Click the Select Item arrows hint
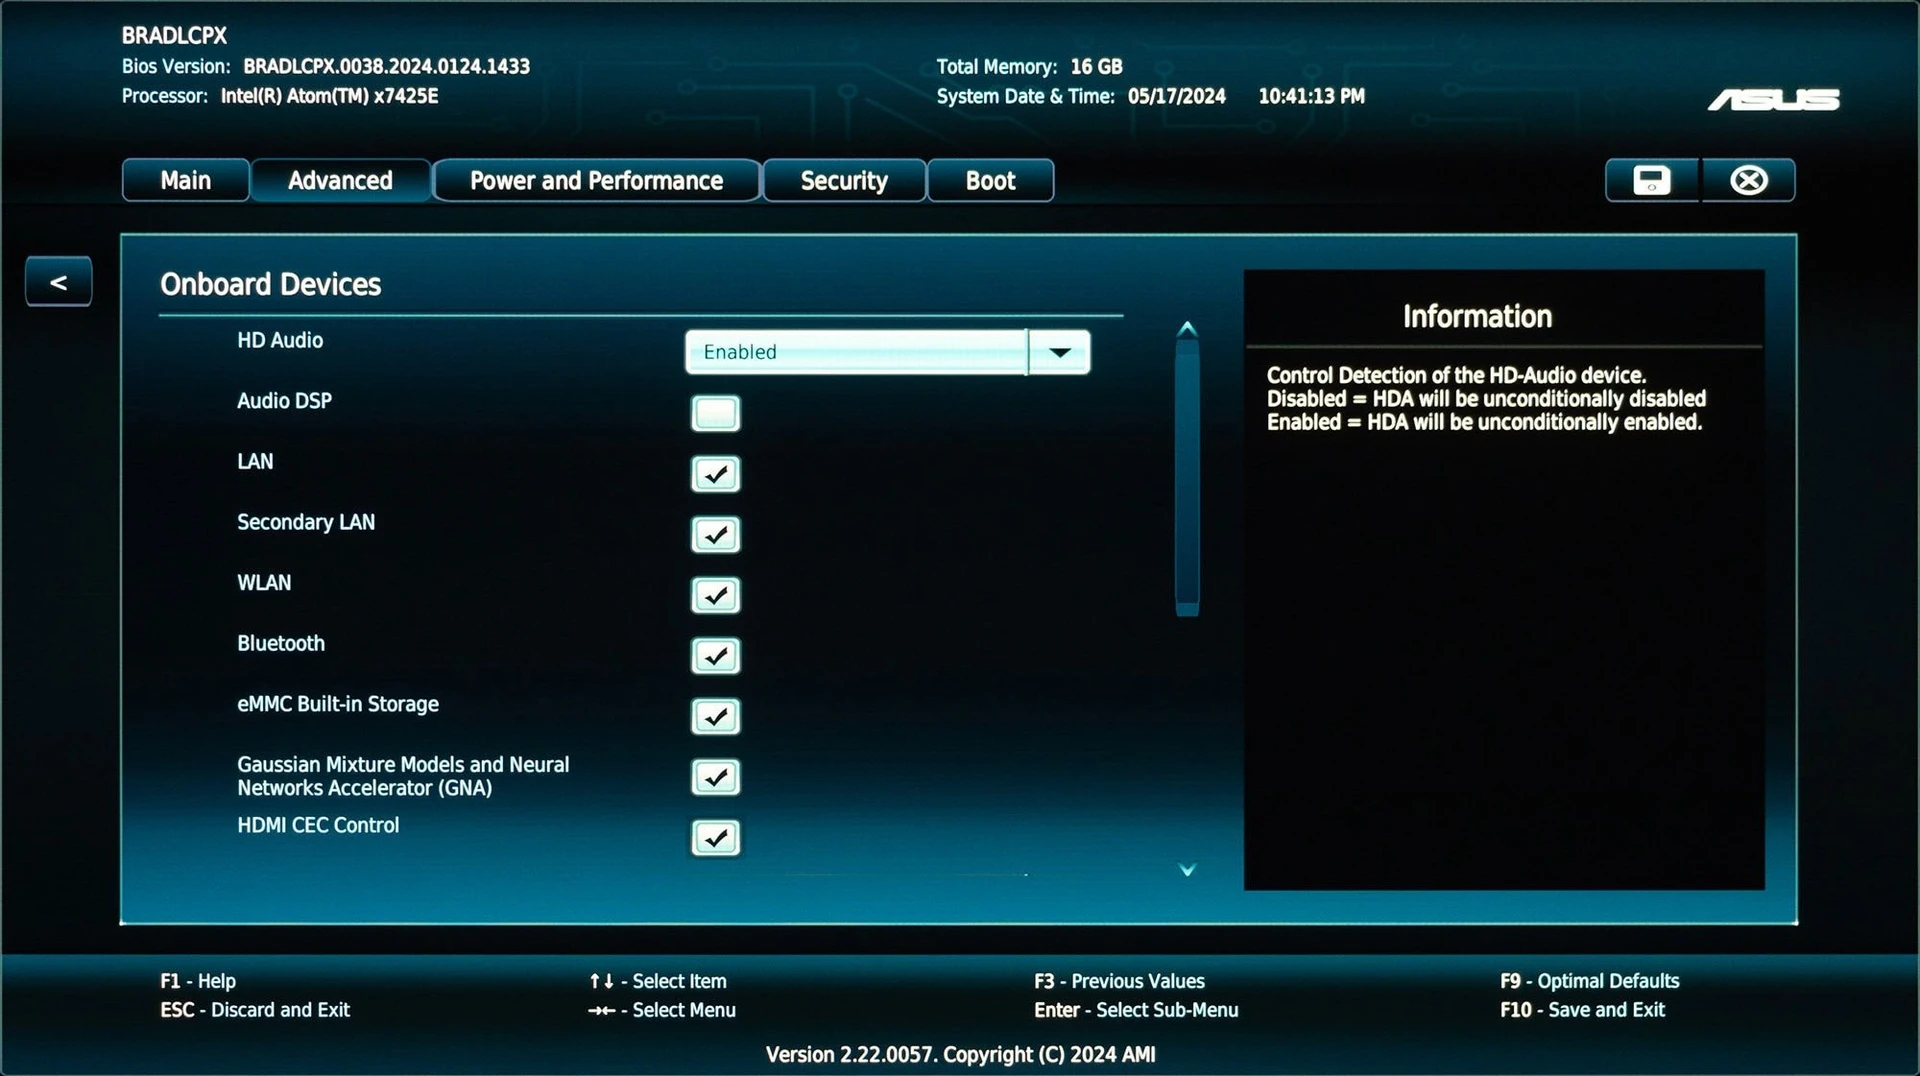 [x=658, y=981]
